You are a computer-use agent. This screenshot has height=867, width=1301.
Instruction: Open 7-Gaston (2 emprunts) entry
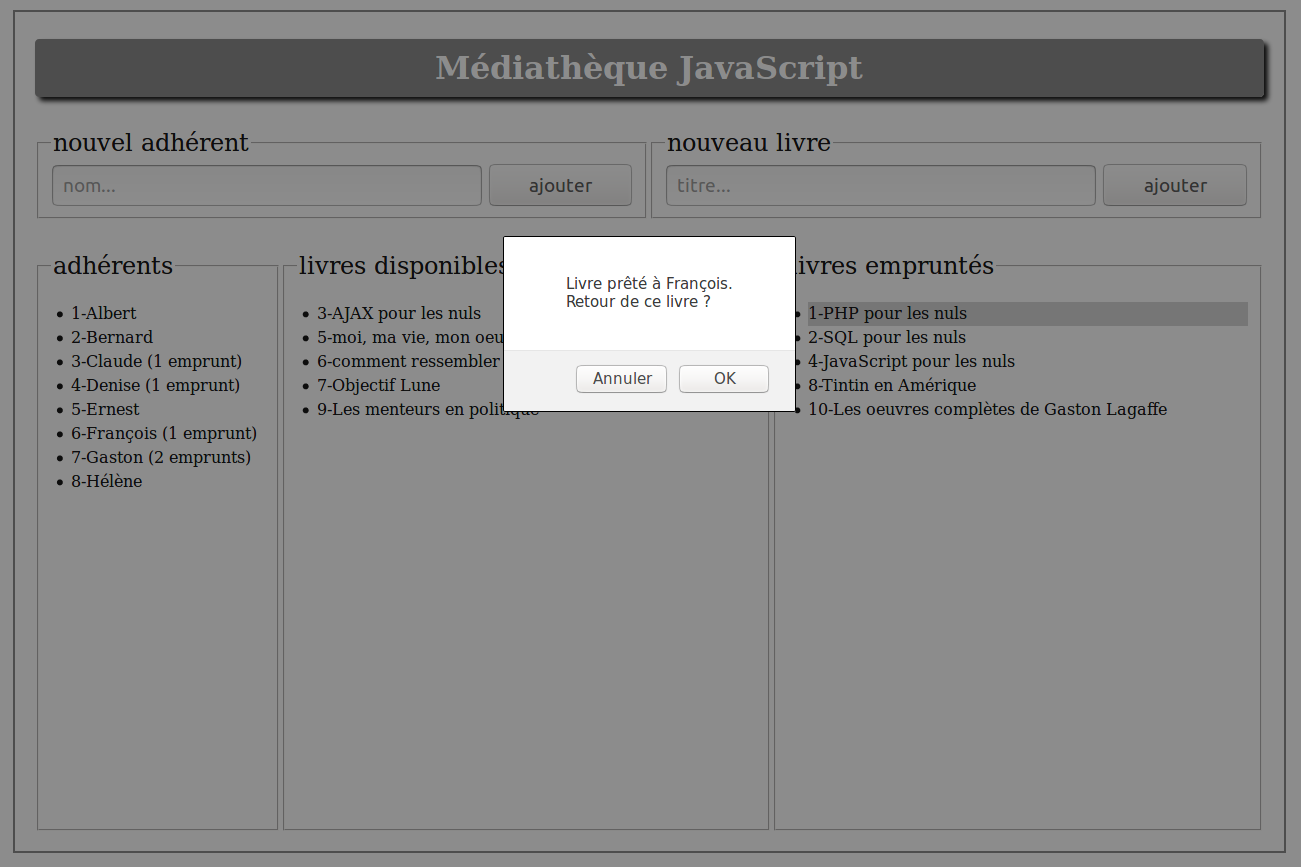161,458
